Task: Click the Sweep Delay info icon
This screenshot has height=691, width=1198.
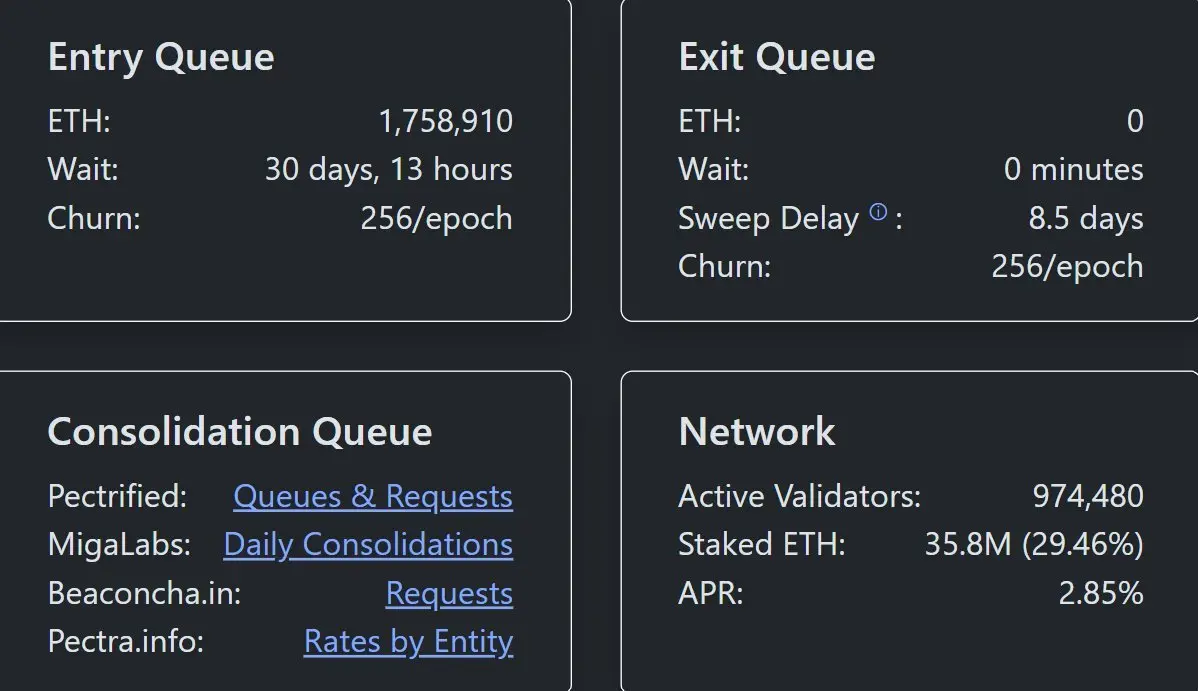Action: [x=878, y=212]
